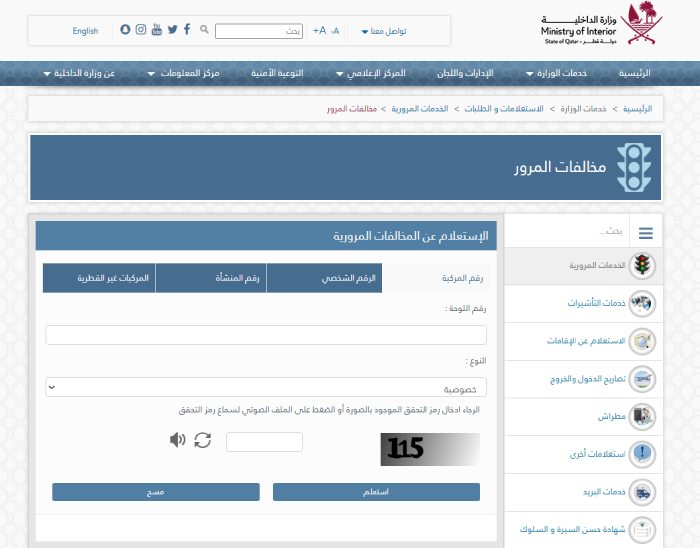Screen dimensions: 700x548
Task: Open استعلامات أخرى sidebar link
Action: [597, 454]
